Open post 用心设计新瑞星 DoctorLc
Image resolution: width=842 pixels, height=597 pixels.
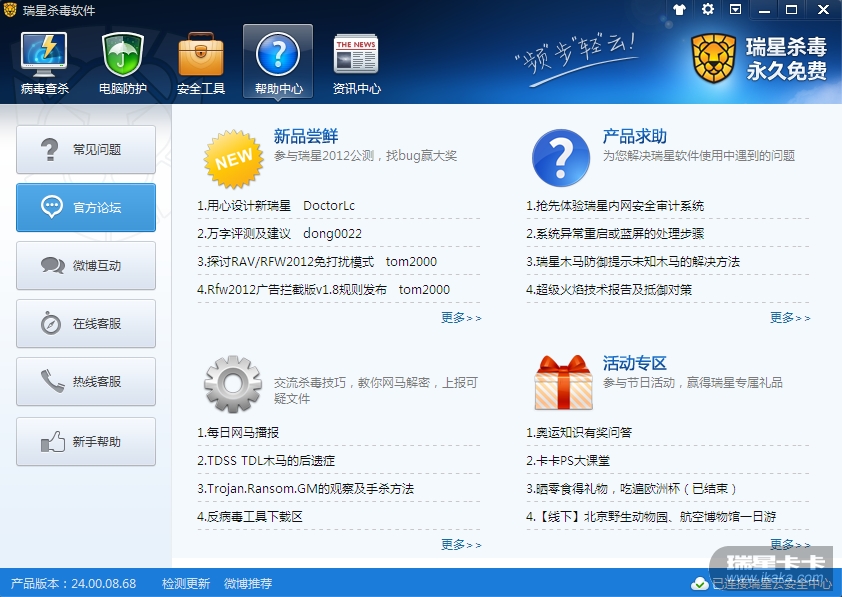pos(276,206)
